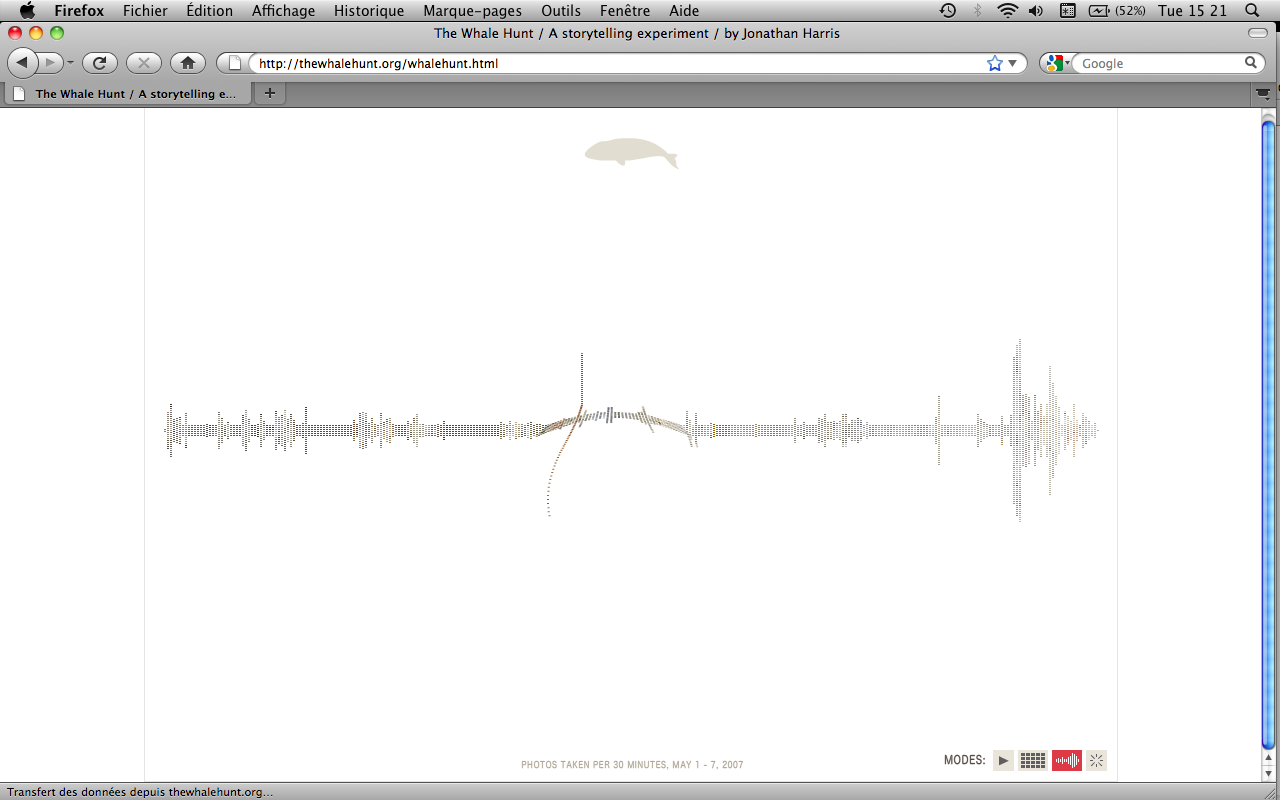
Task: Open the Édition menu
Action: (x=209, y=11)
